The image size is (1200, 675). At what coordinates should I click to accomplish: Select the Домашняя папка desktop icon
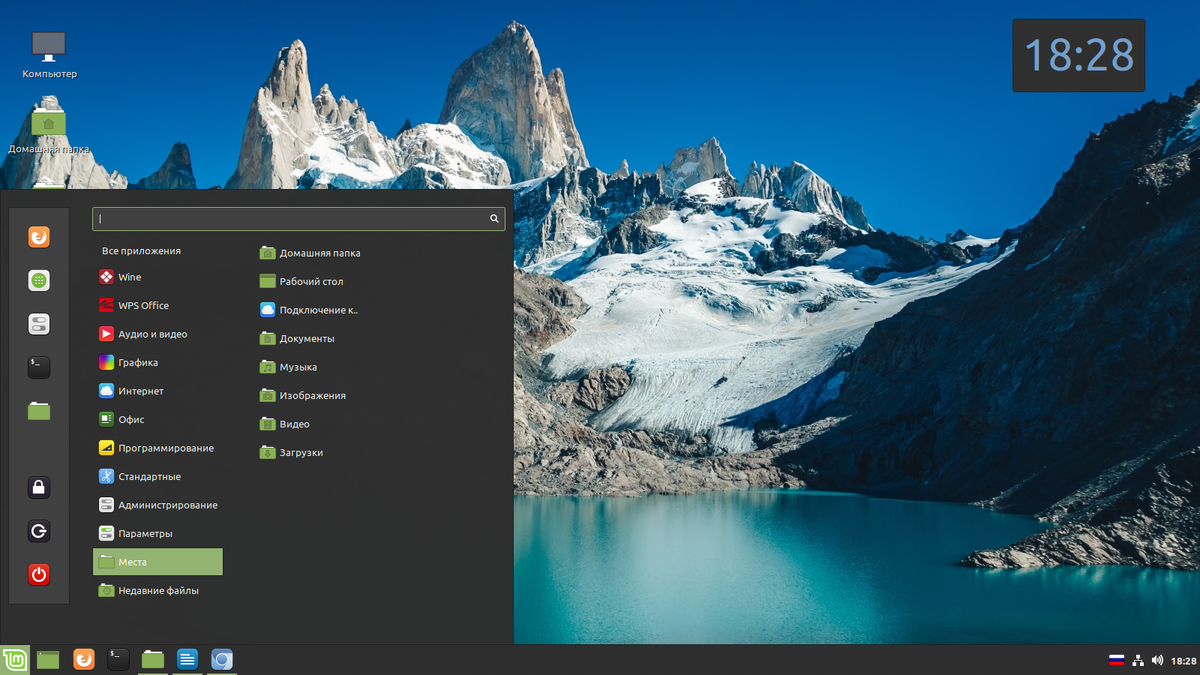[x=49, y=130]
